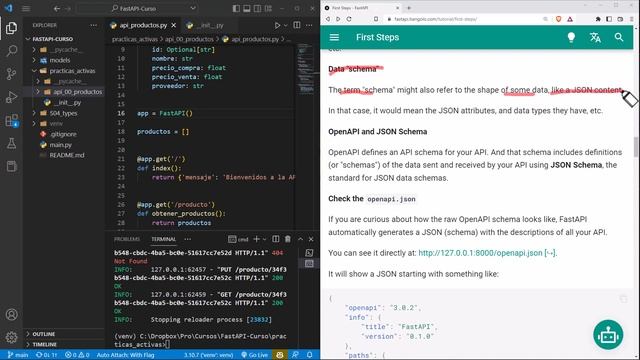640x360 pixels.
Task: Open the Accounts icon in activity bar
Action: coord(11,314)
